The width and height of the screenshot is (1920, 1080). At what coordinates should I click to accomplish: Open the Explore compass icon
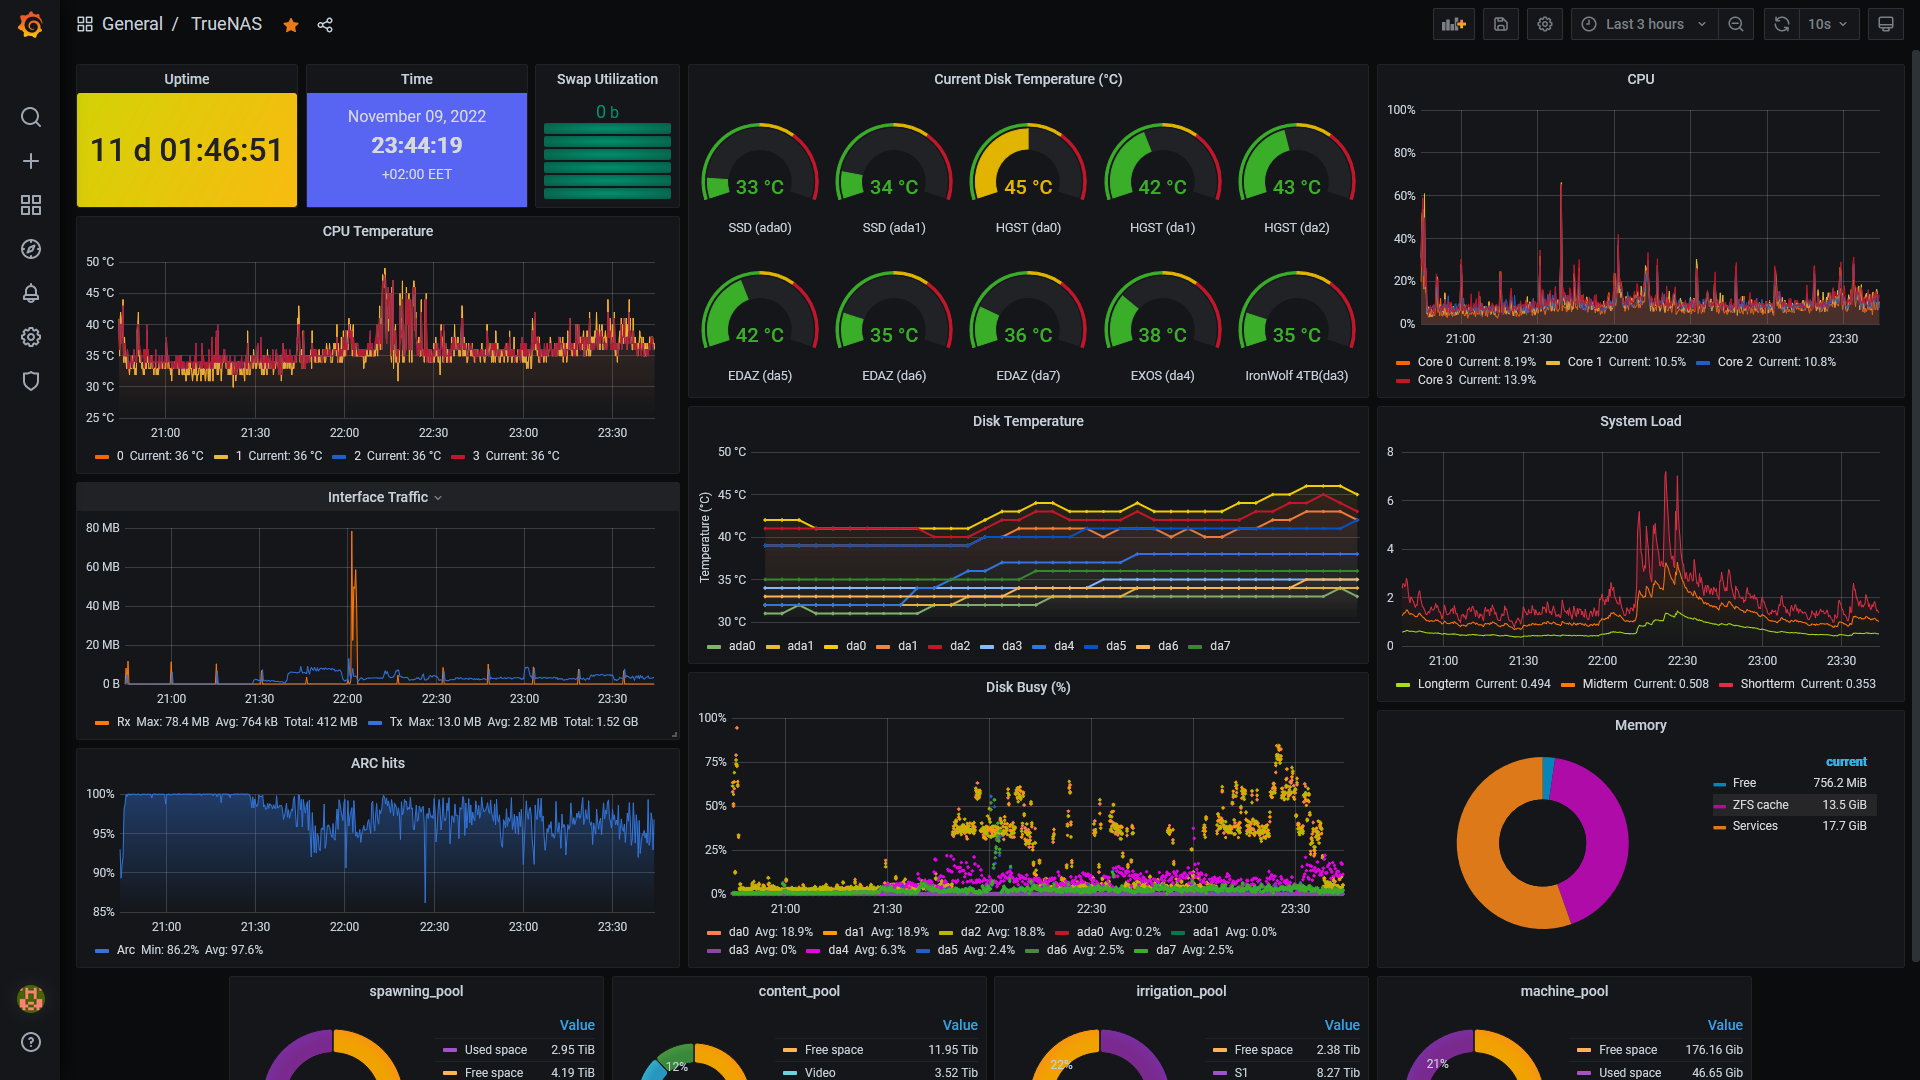coord(31,249)
